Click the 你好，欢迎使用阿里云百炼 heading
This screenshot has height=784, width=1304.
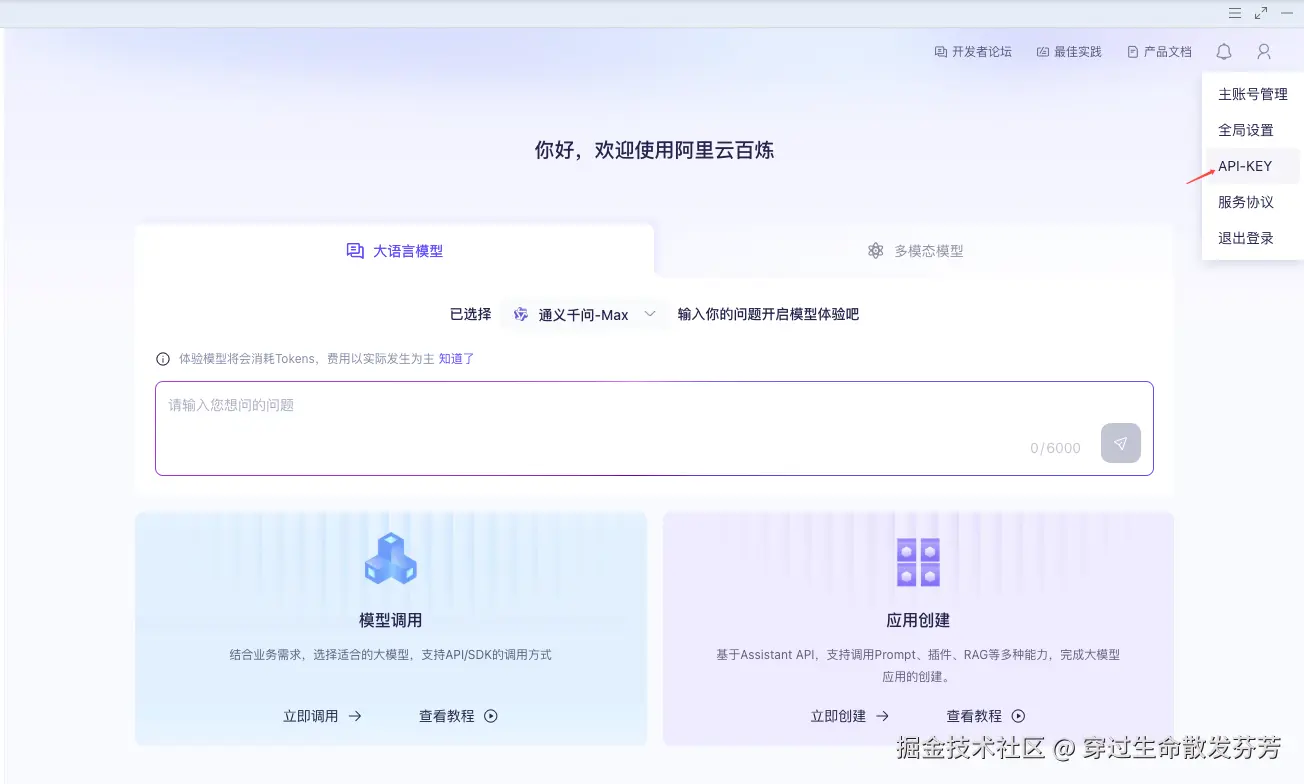pos(654,151)
